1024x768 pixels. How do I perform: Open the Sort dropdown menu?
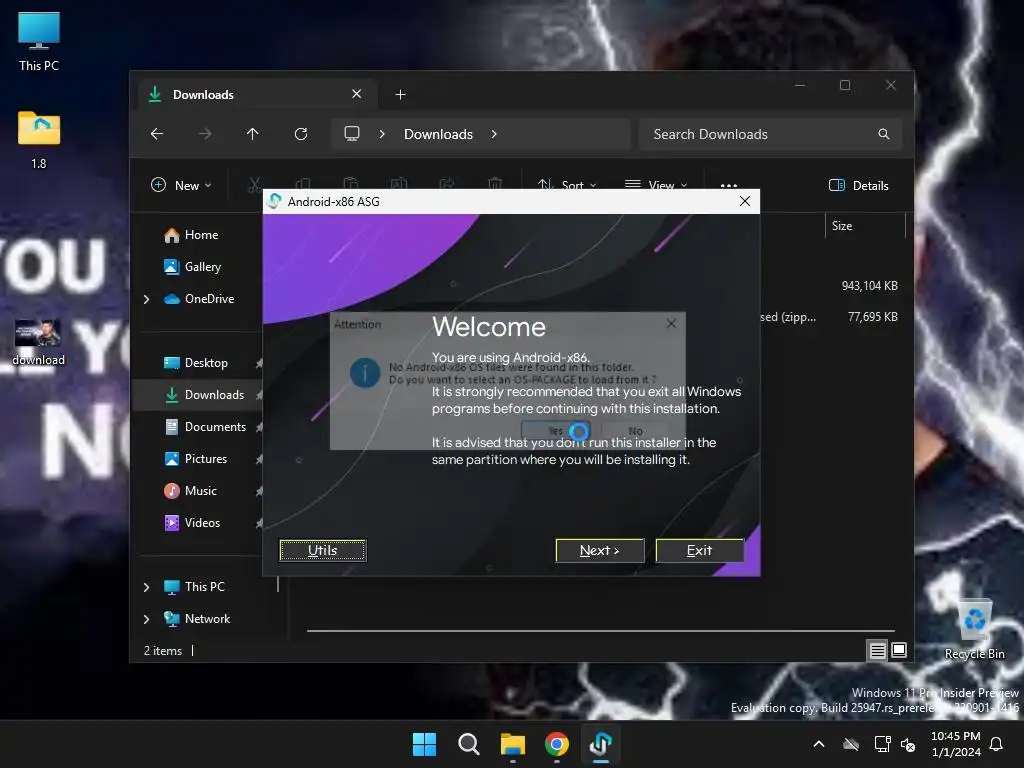pos(566,185)
